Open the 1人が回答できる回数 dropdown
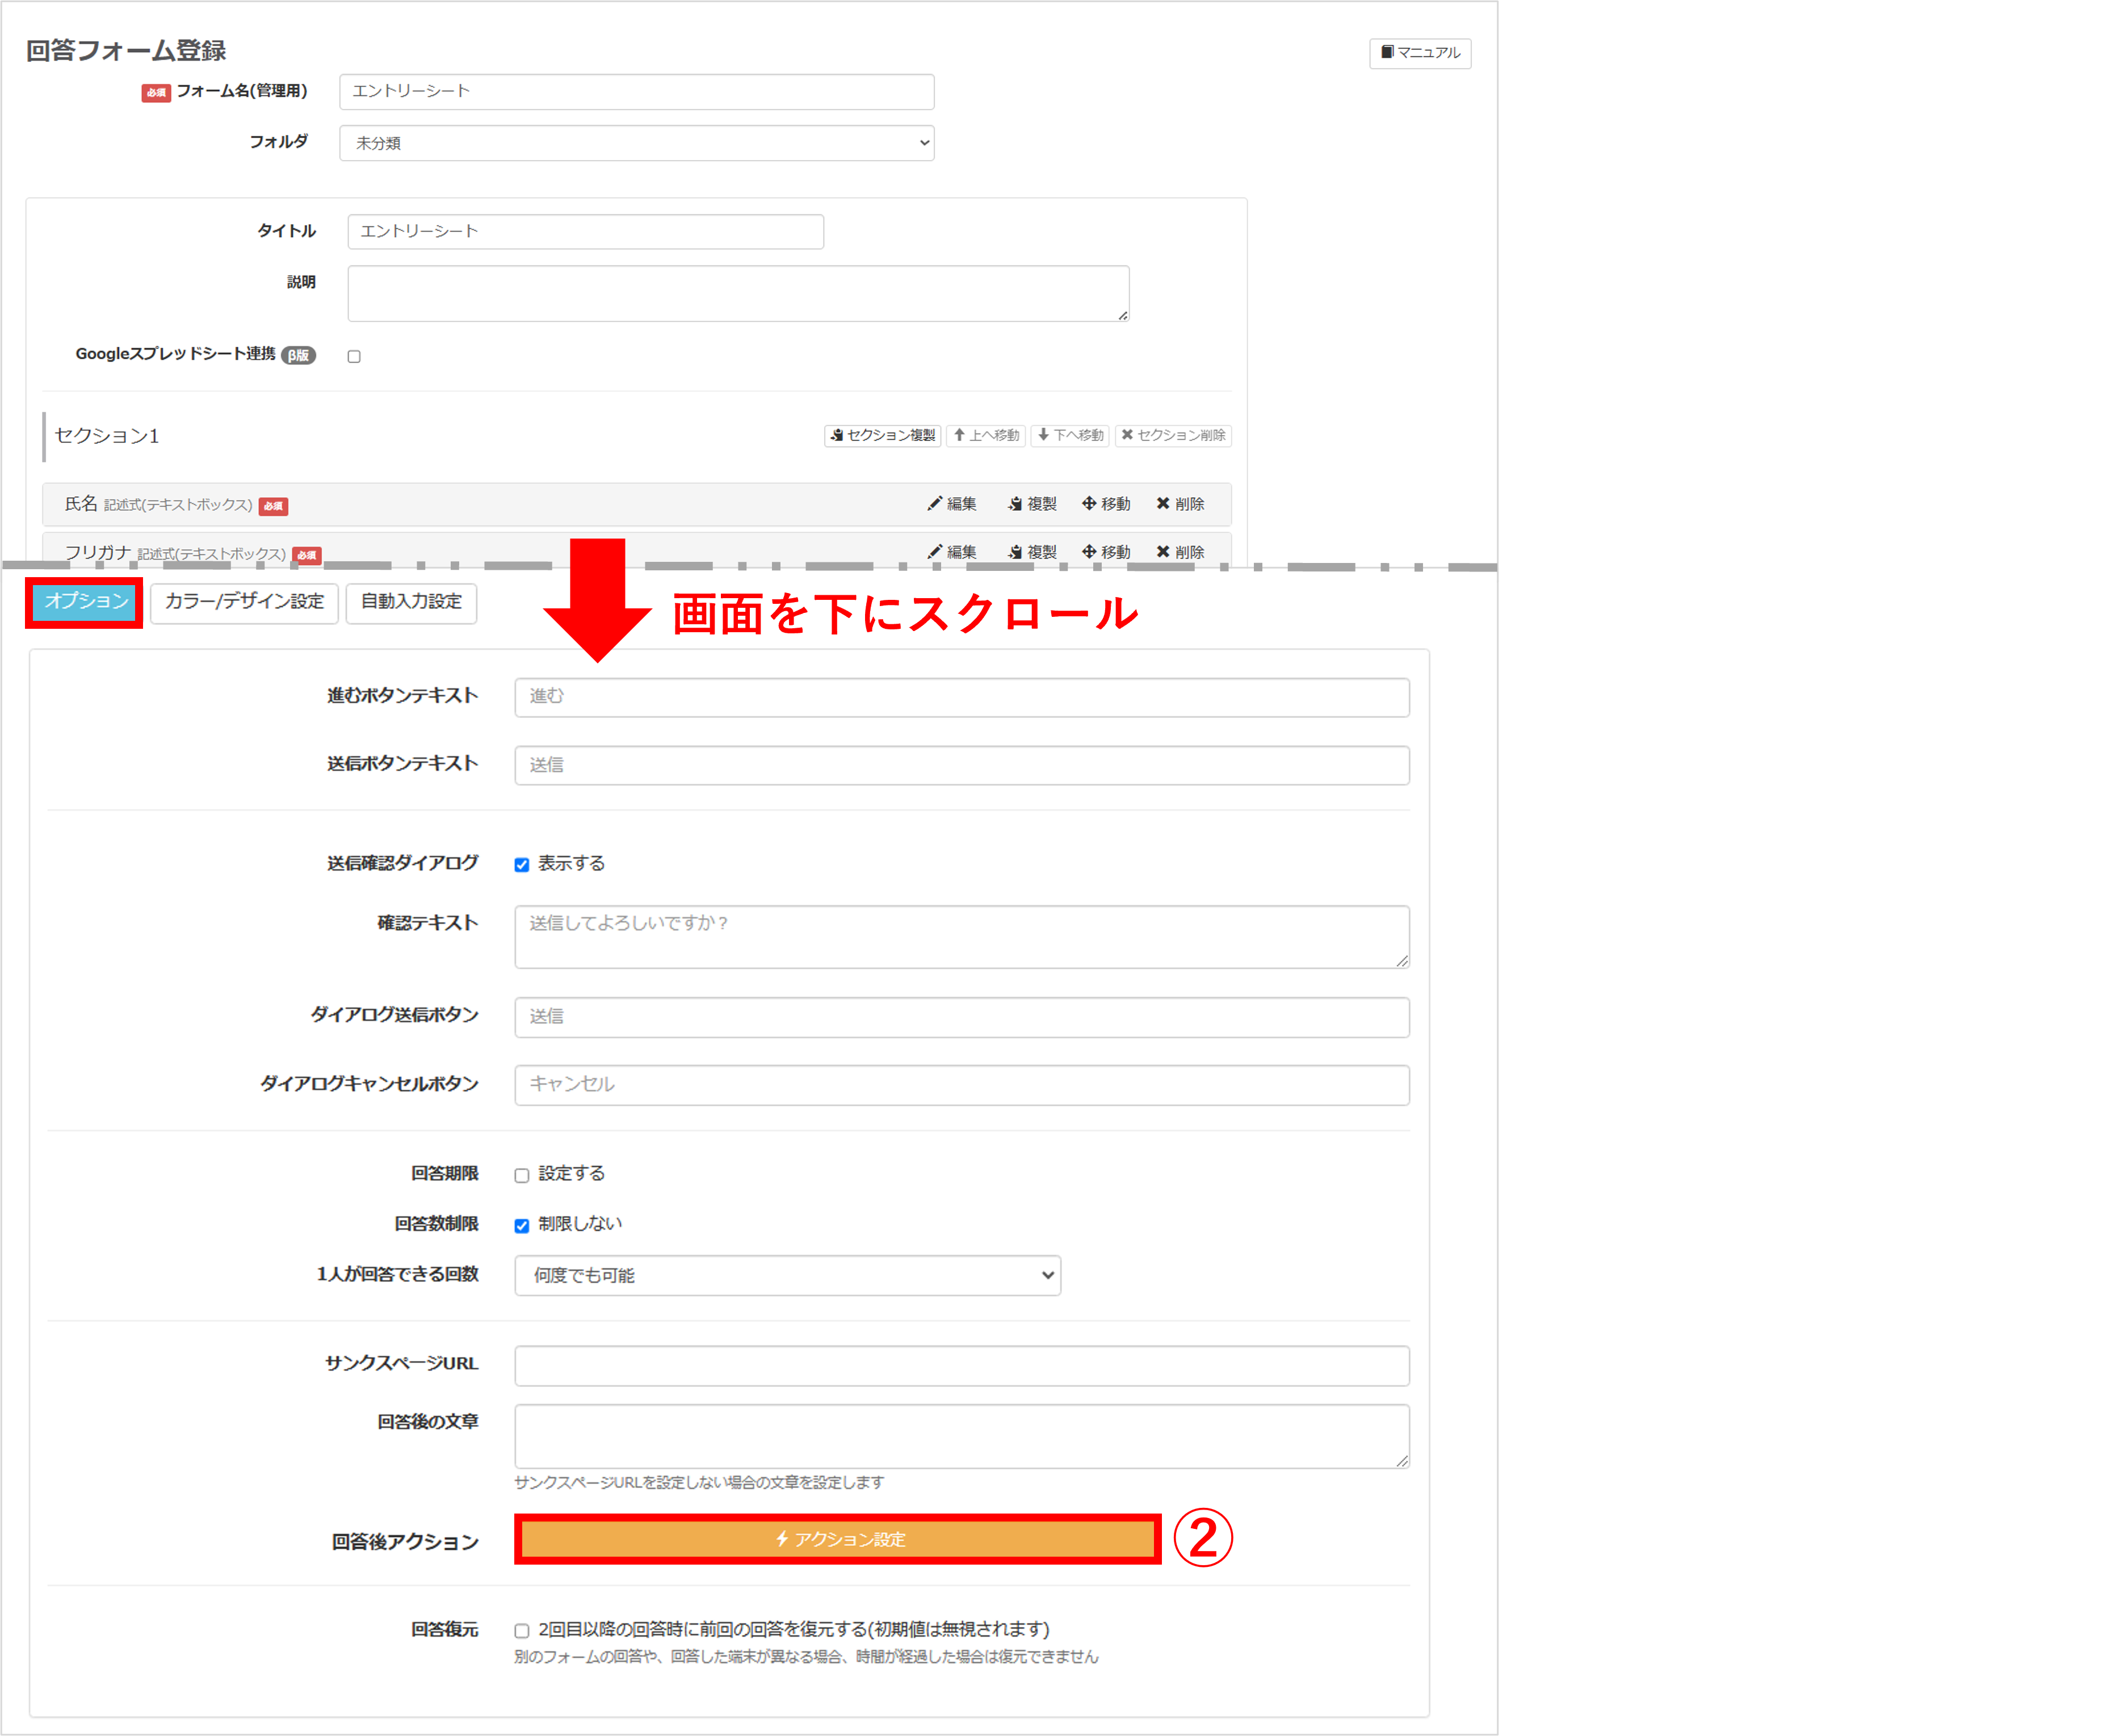Image resolution: width=2128 pixels, height=1736 pixels. (787, 1276)
